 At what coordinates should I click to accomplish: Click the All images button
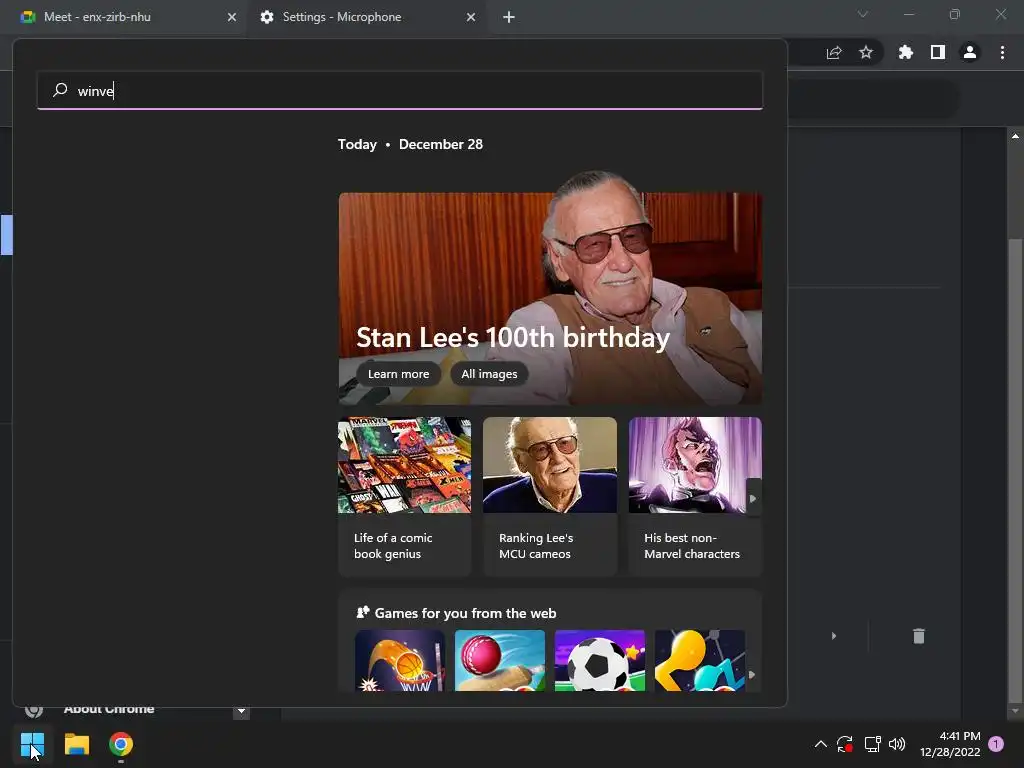[x=489, y=374]
